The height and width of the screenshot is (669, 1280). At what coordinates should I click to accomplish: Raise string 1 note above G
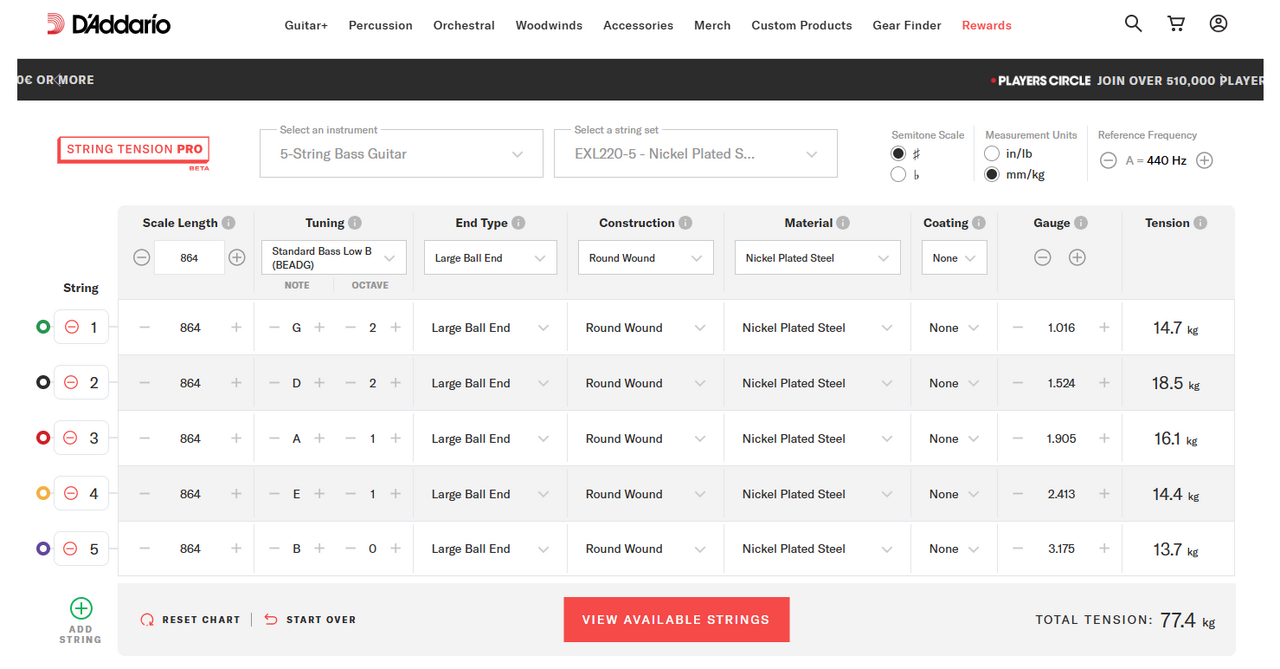pyautogui.click(x=320, y=327)
